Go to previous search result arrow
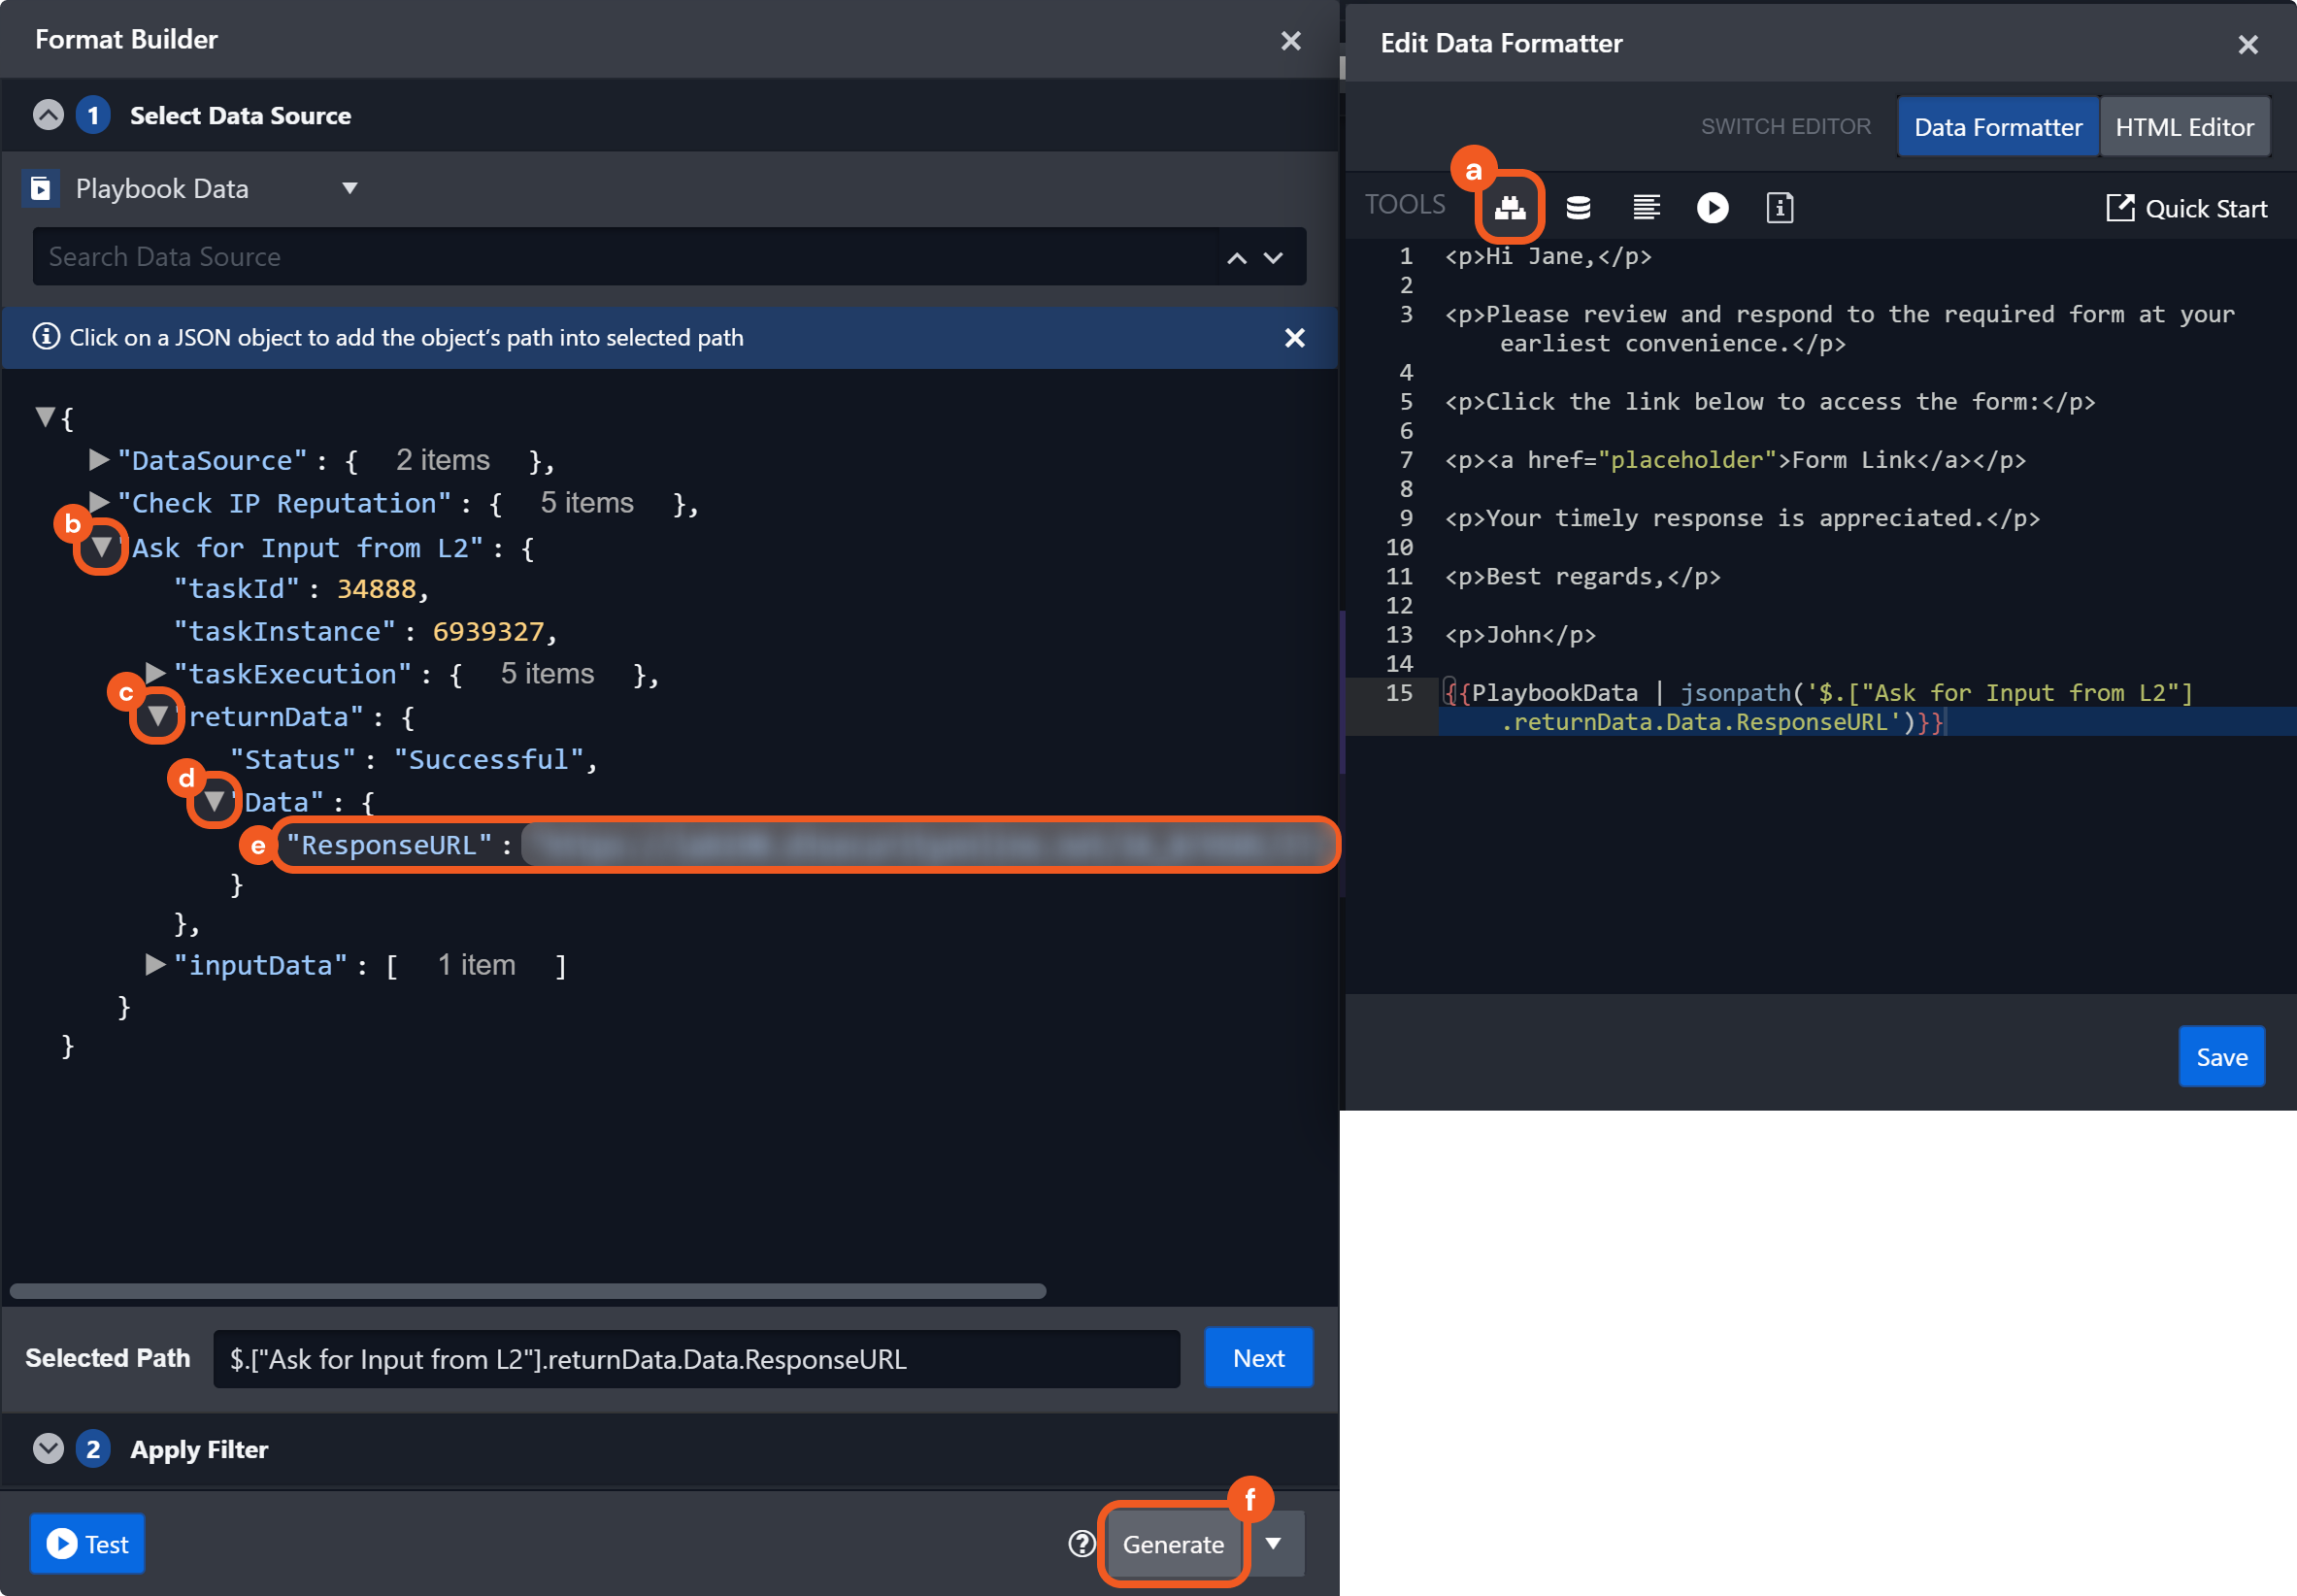This screenshot has width=2297, height=1596. point(1236,258)
